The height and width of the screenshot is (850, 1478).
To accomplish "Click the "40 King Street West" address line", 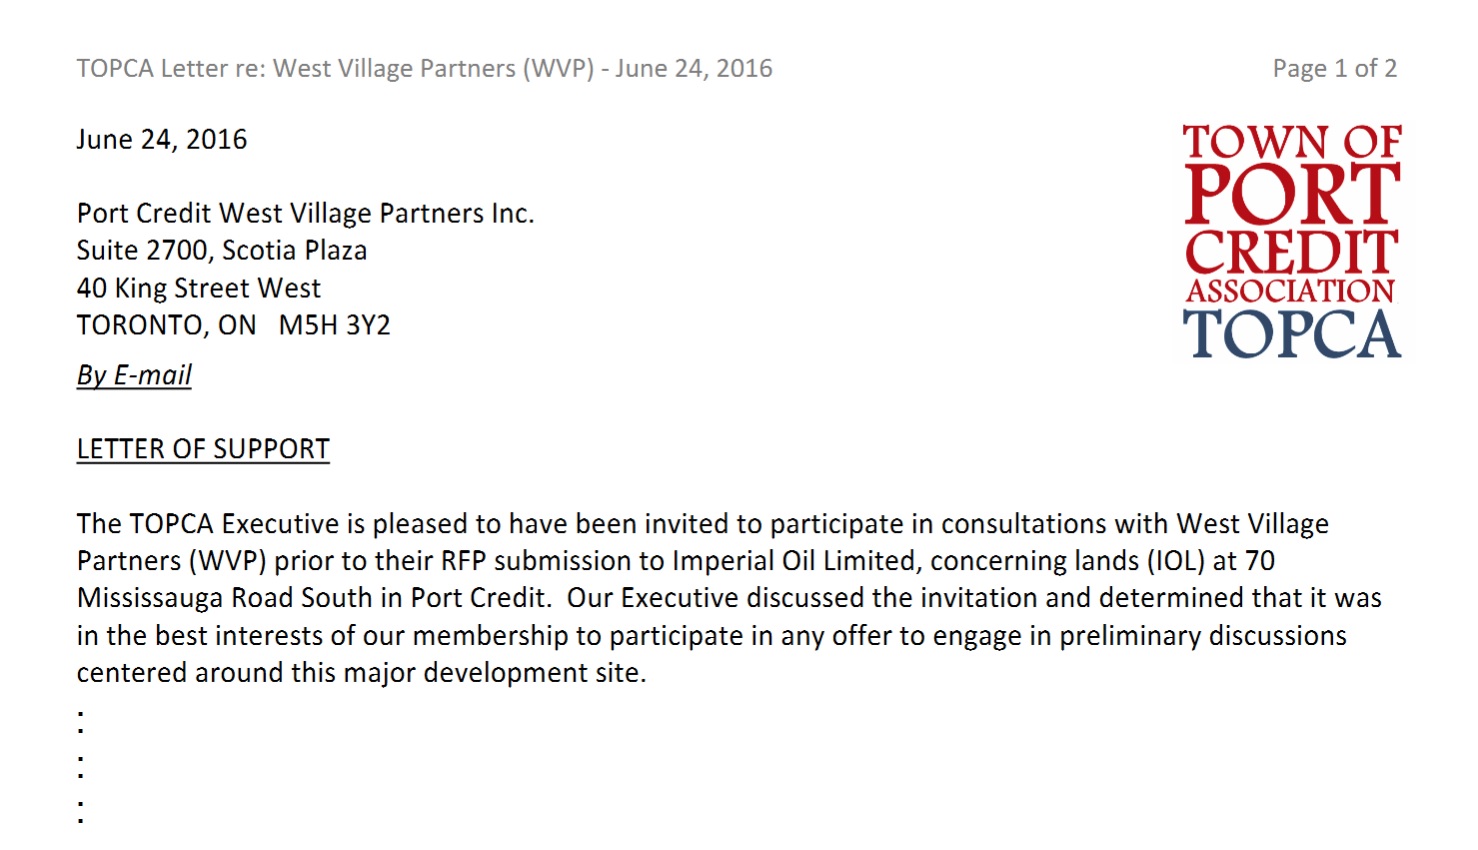I will click(x=199, y=289).
